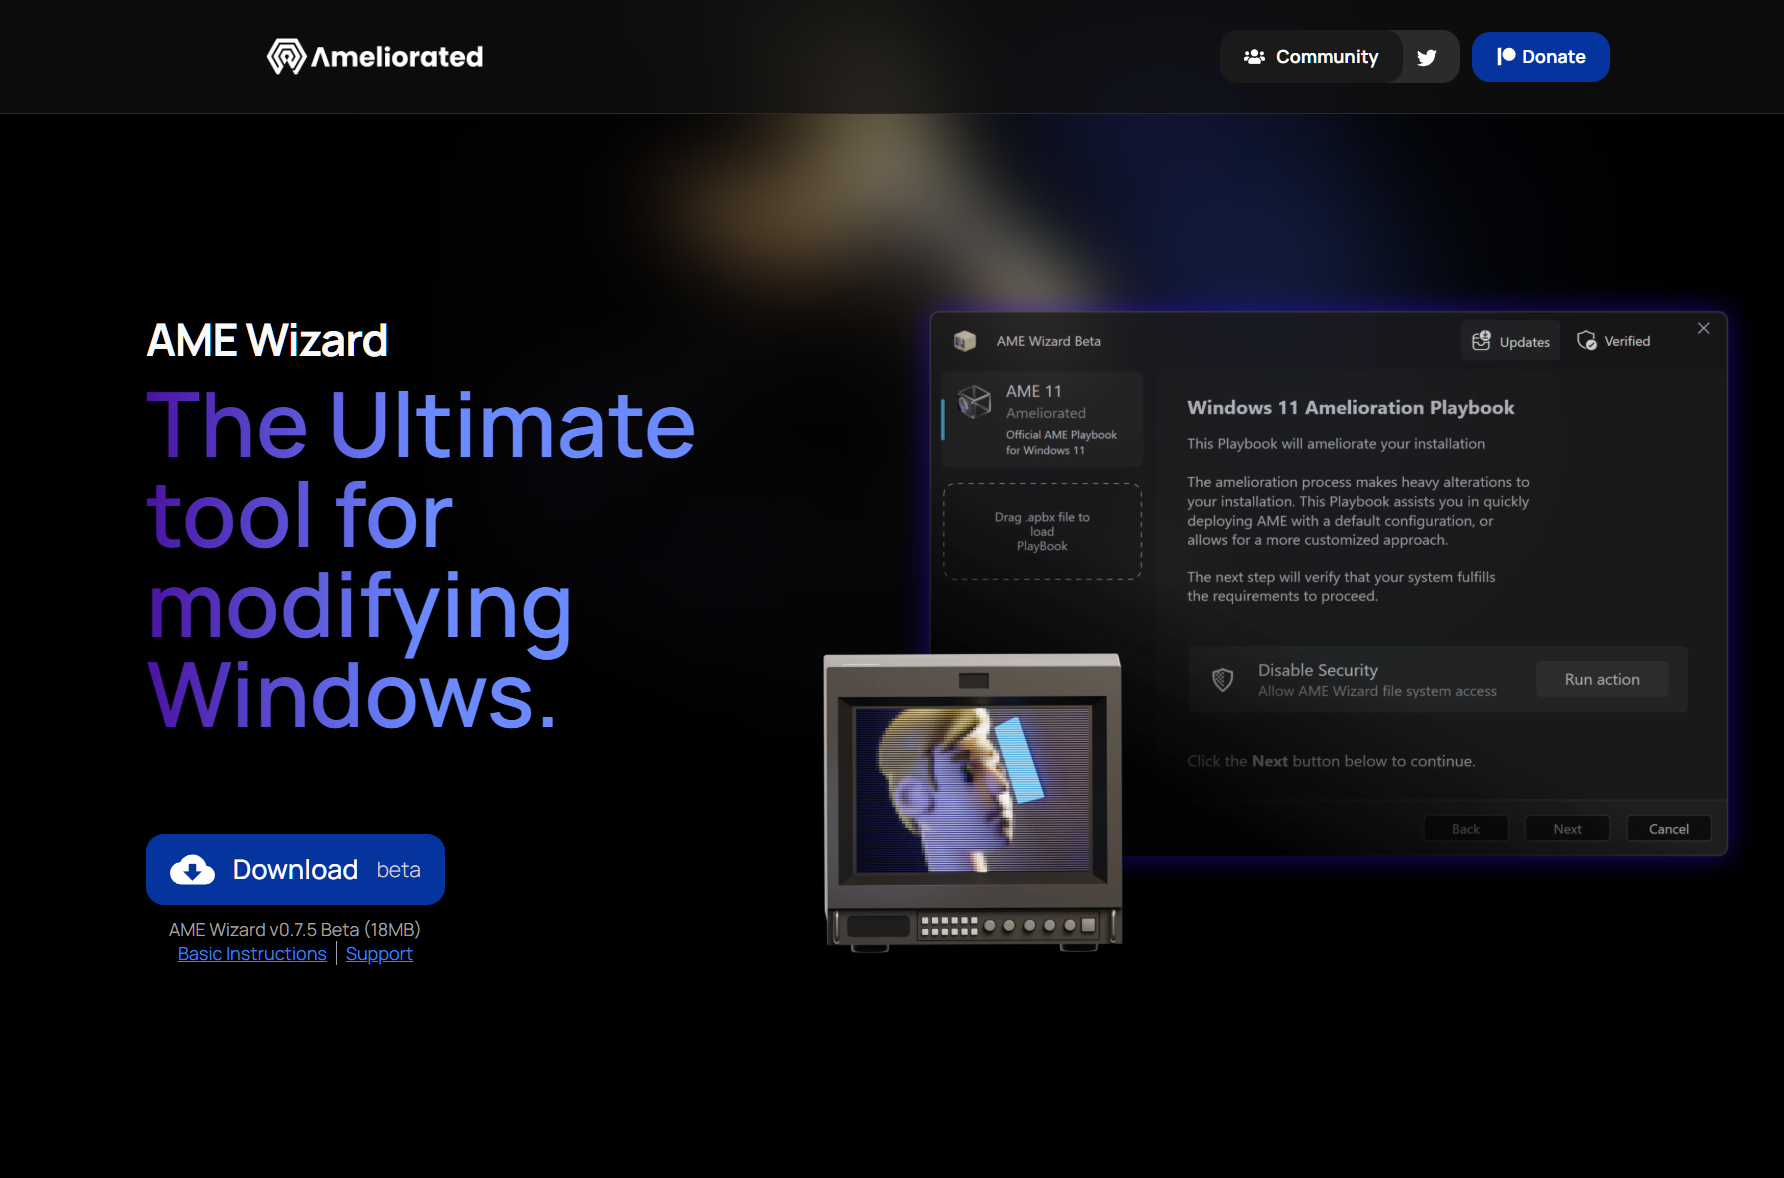Open the Community link
Screen dimensions: 1784x1178
[1311, 57]
